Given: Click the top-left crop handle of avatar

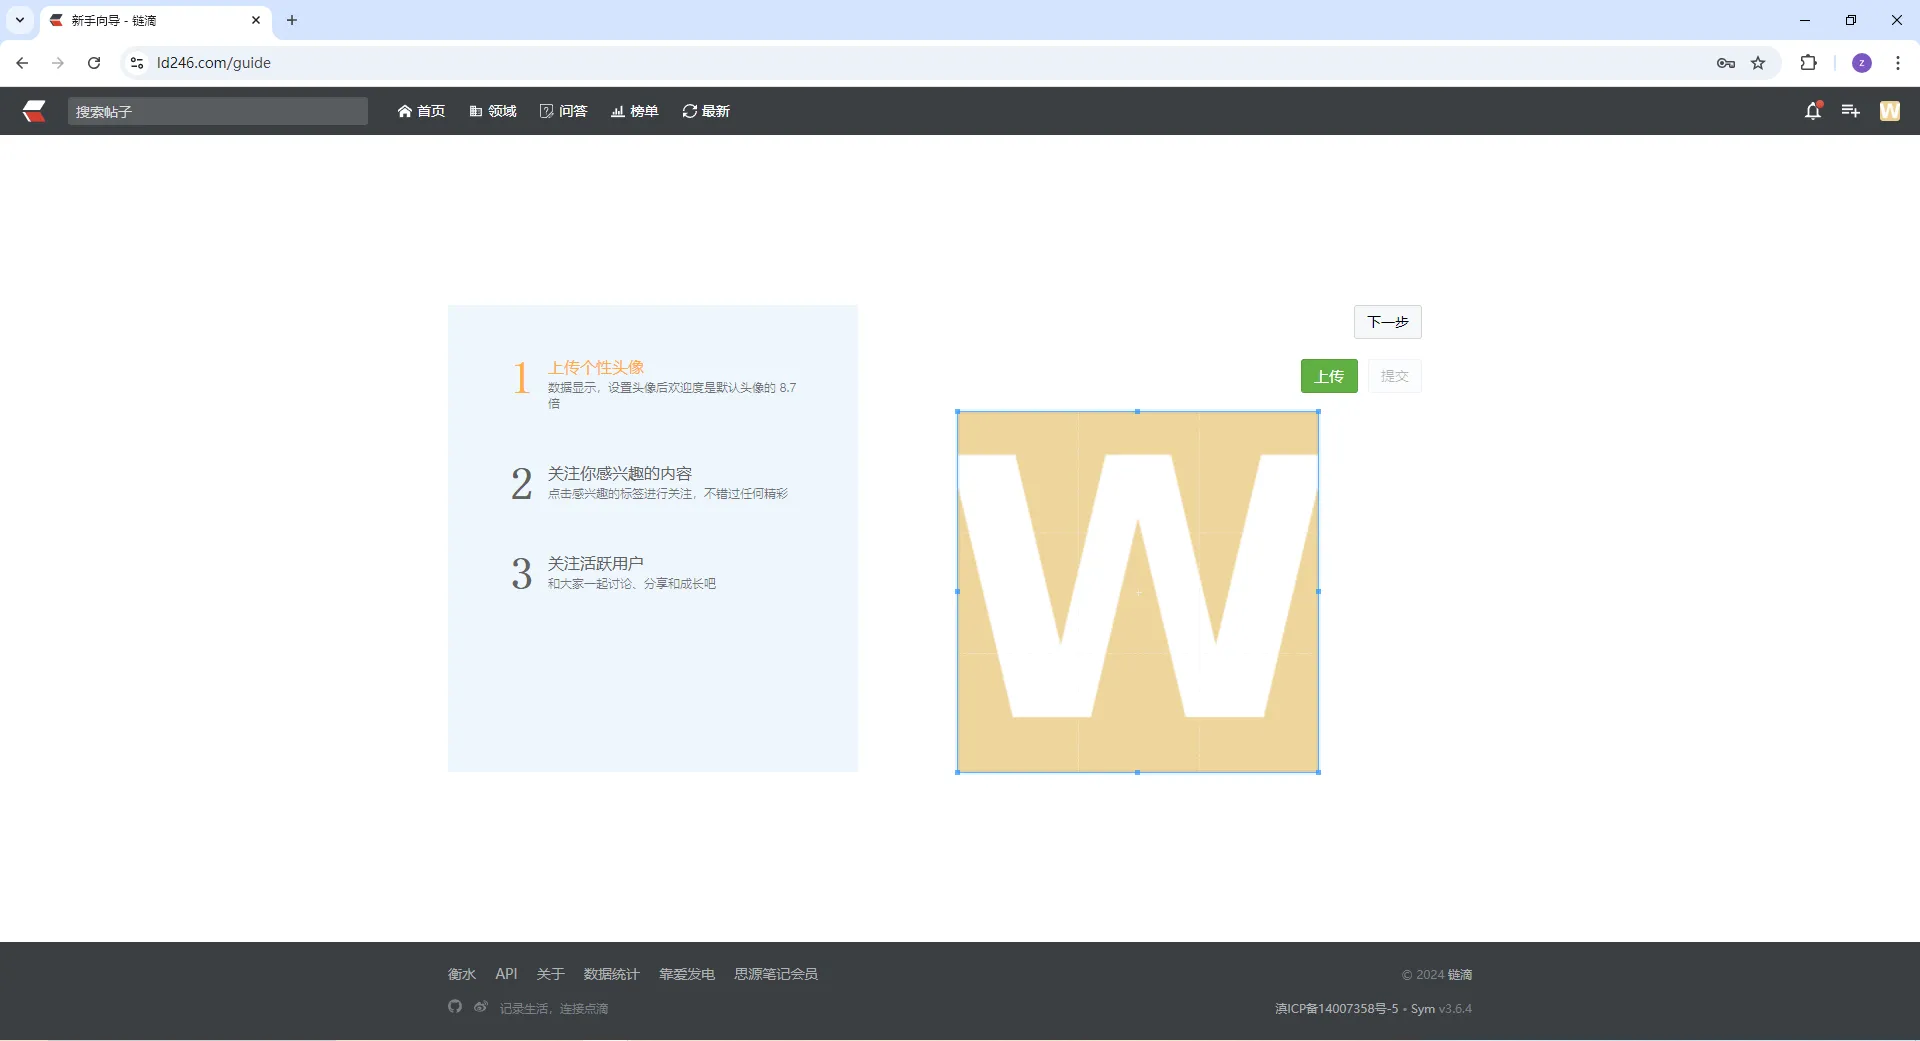Looking at the screenshot, I should click(958, 412).
